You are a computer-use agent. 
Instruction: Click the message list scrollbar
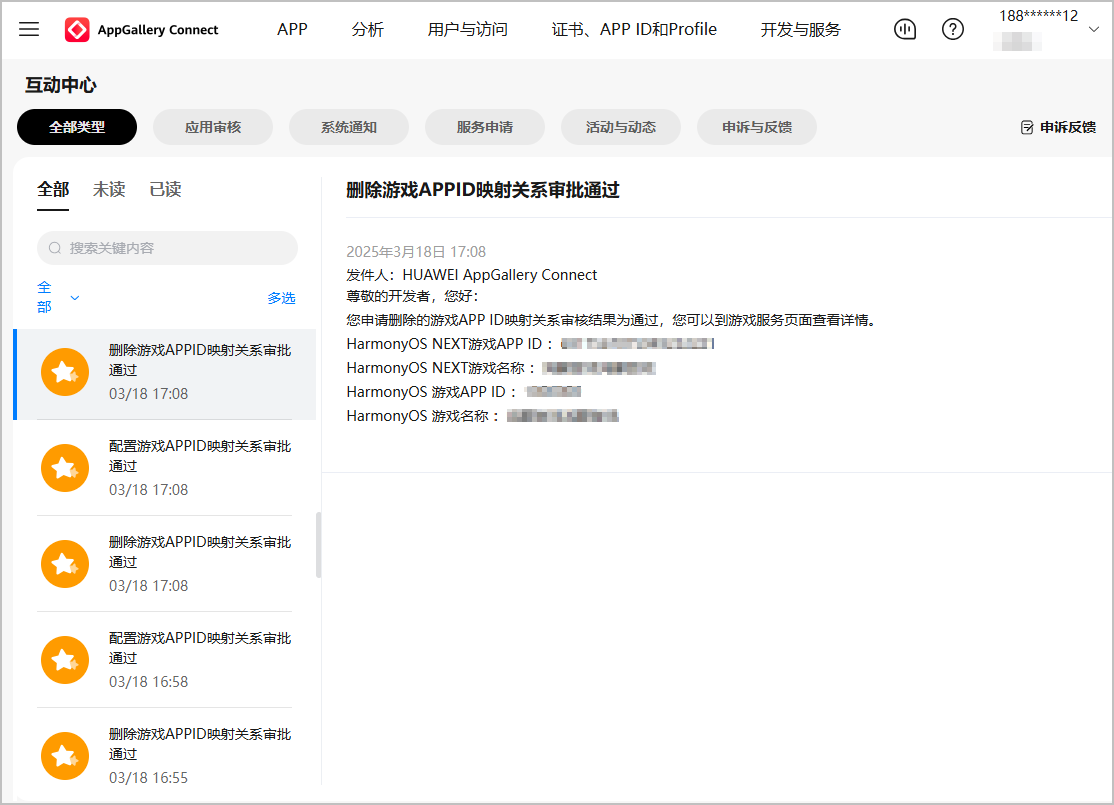(319, 545)
